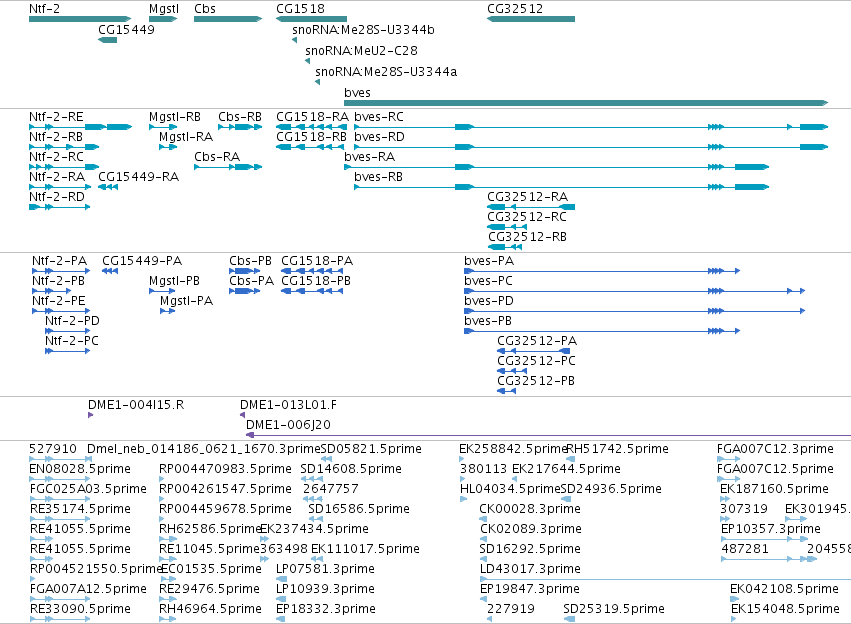The width and height of the screenshot is (851, 624).
Task: Click the CG15449 gene label
Action: [x=126, y=29]
